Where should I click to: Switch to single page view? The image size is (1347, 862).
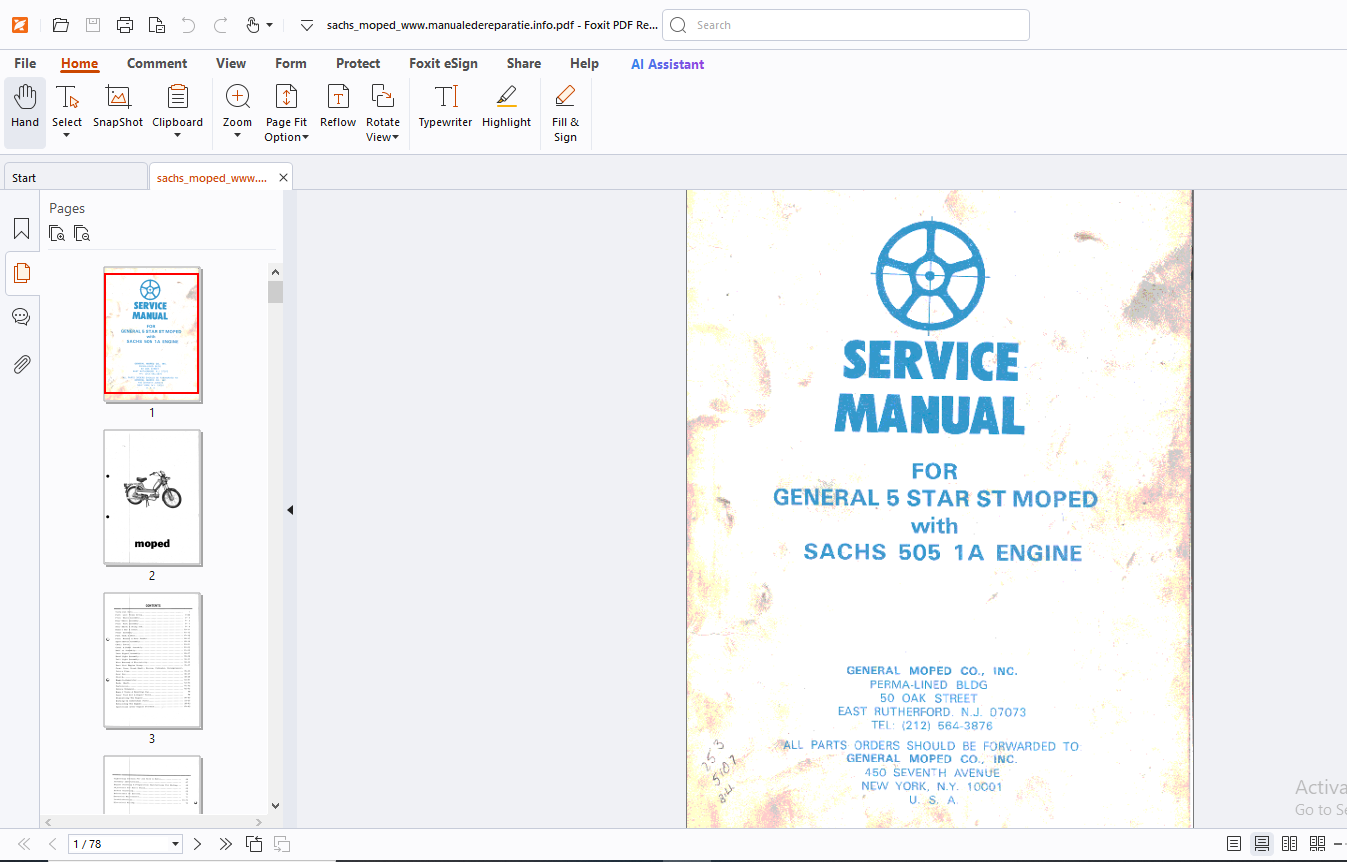click(x=1234, y=844)
